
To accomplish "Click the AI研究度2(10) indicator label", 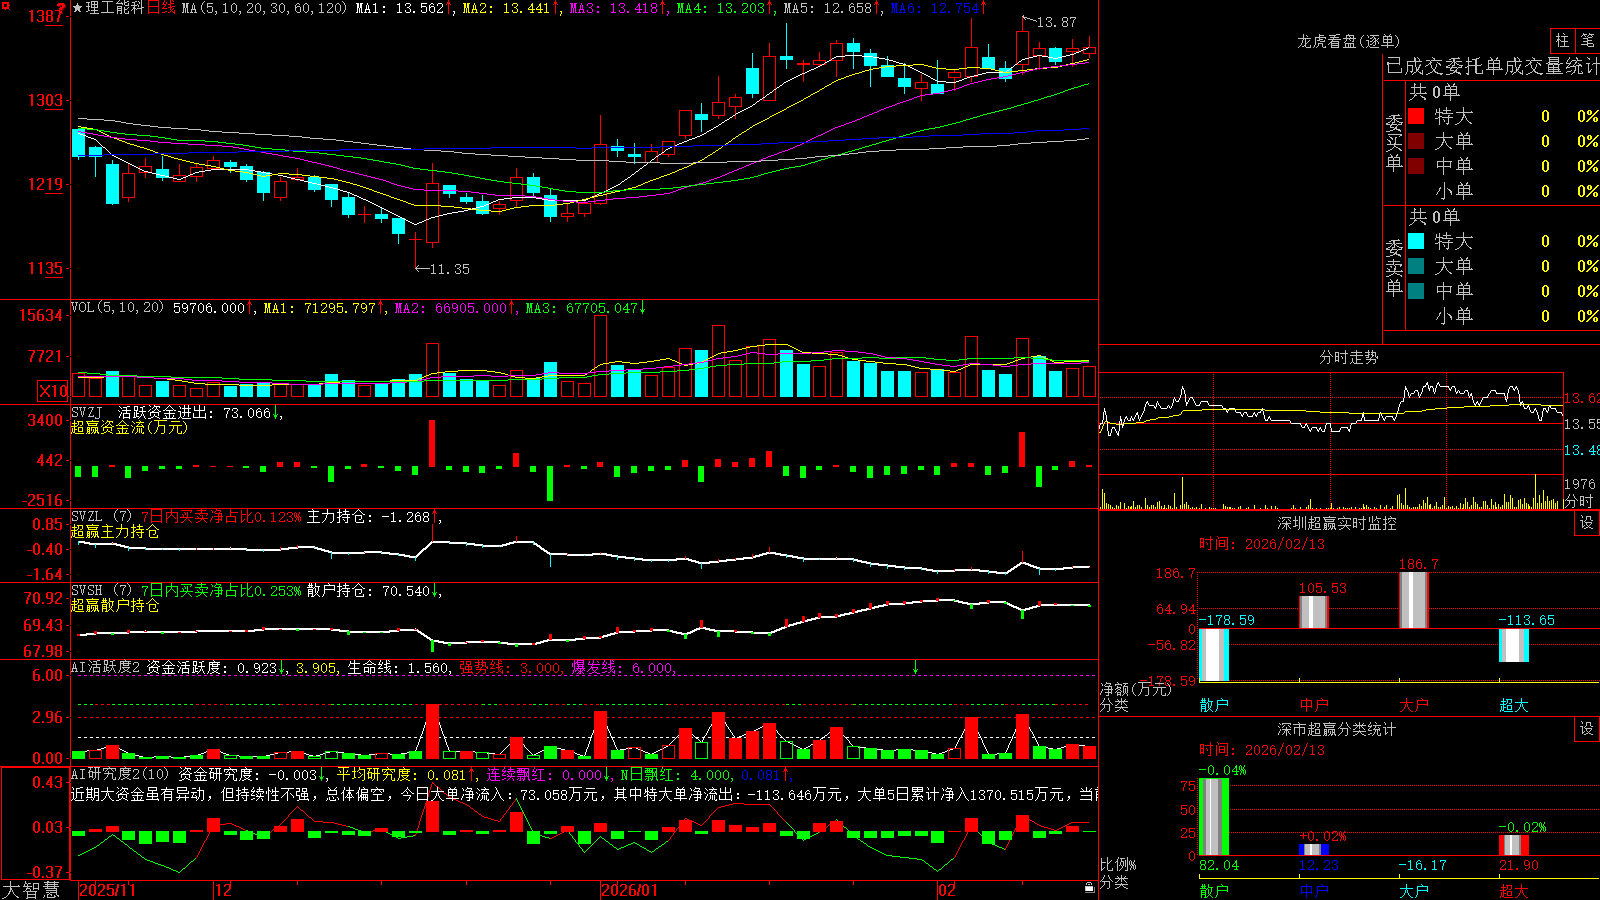I will tap(120, 774).
